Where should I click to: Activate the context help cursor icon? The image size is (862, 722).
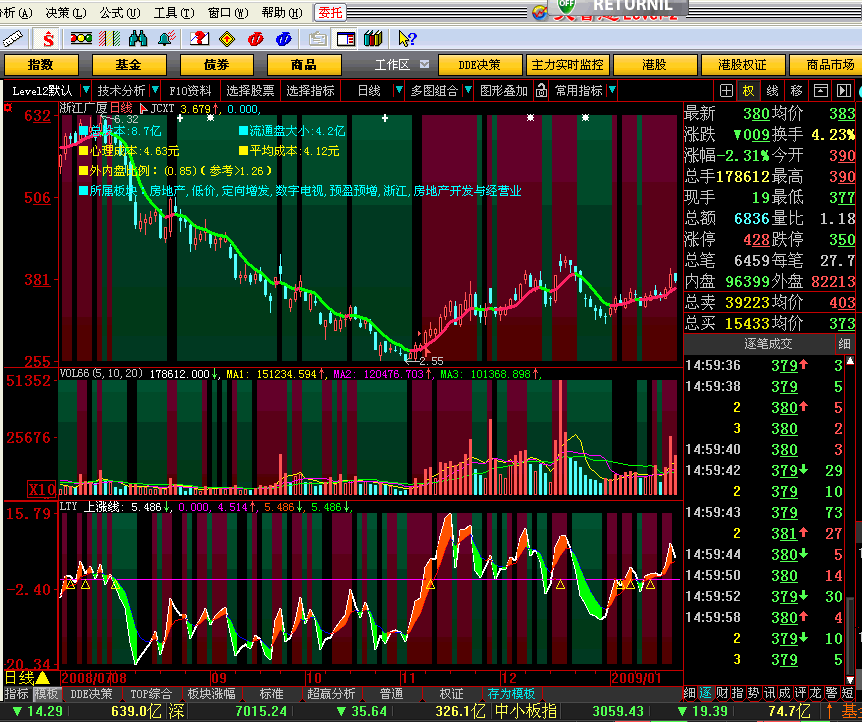point(407,38)
